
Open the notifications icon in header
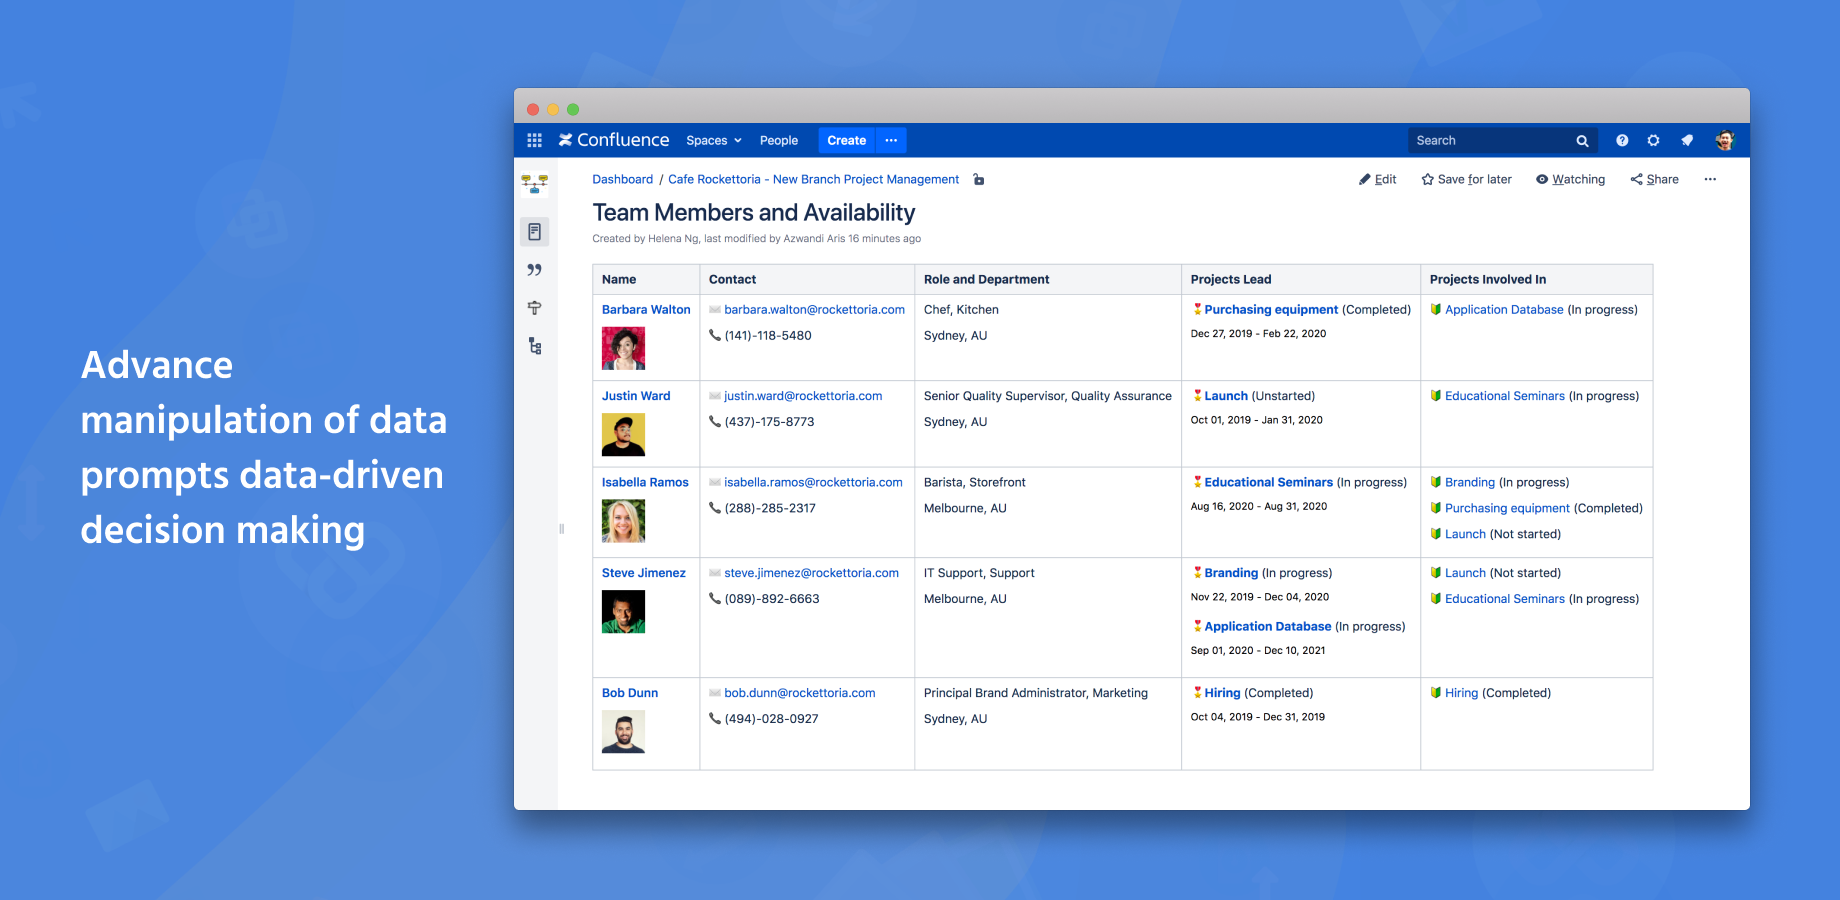pyautogui.click(x=1687, y=141)
